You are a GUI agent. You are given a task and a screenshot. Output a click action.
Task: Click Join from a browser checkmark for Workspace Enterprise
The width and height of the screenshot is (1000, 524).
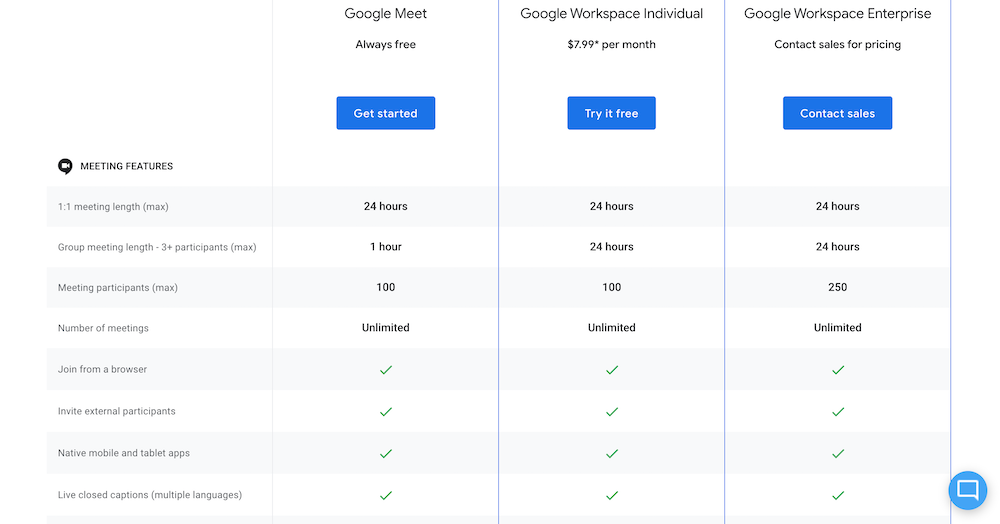click(838, 370)
